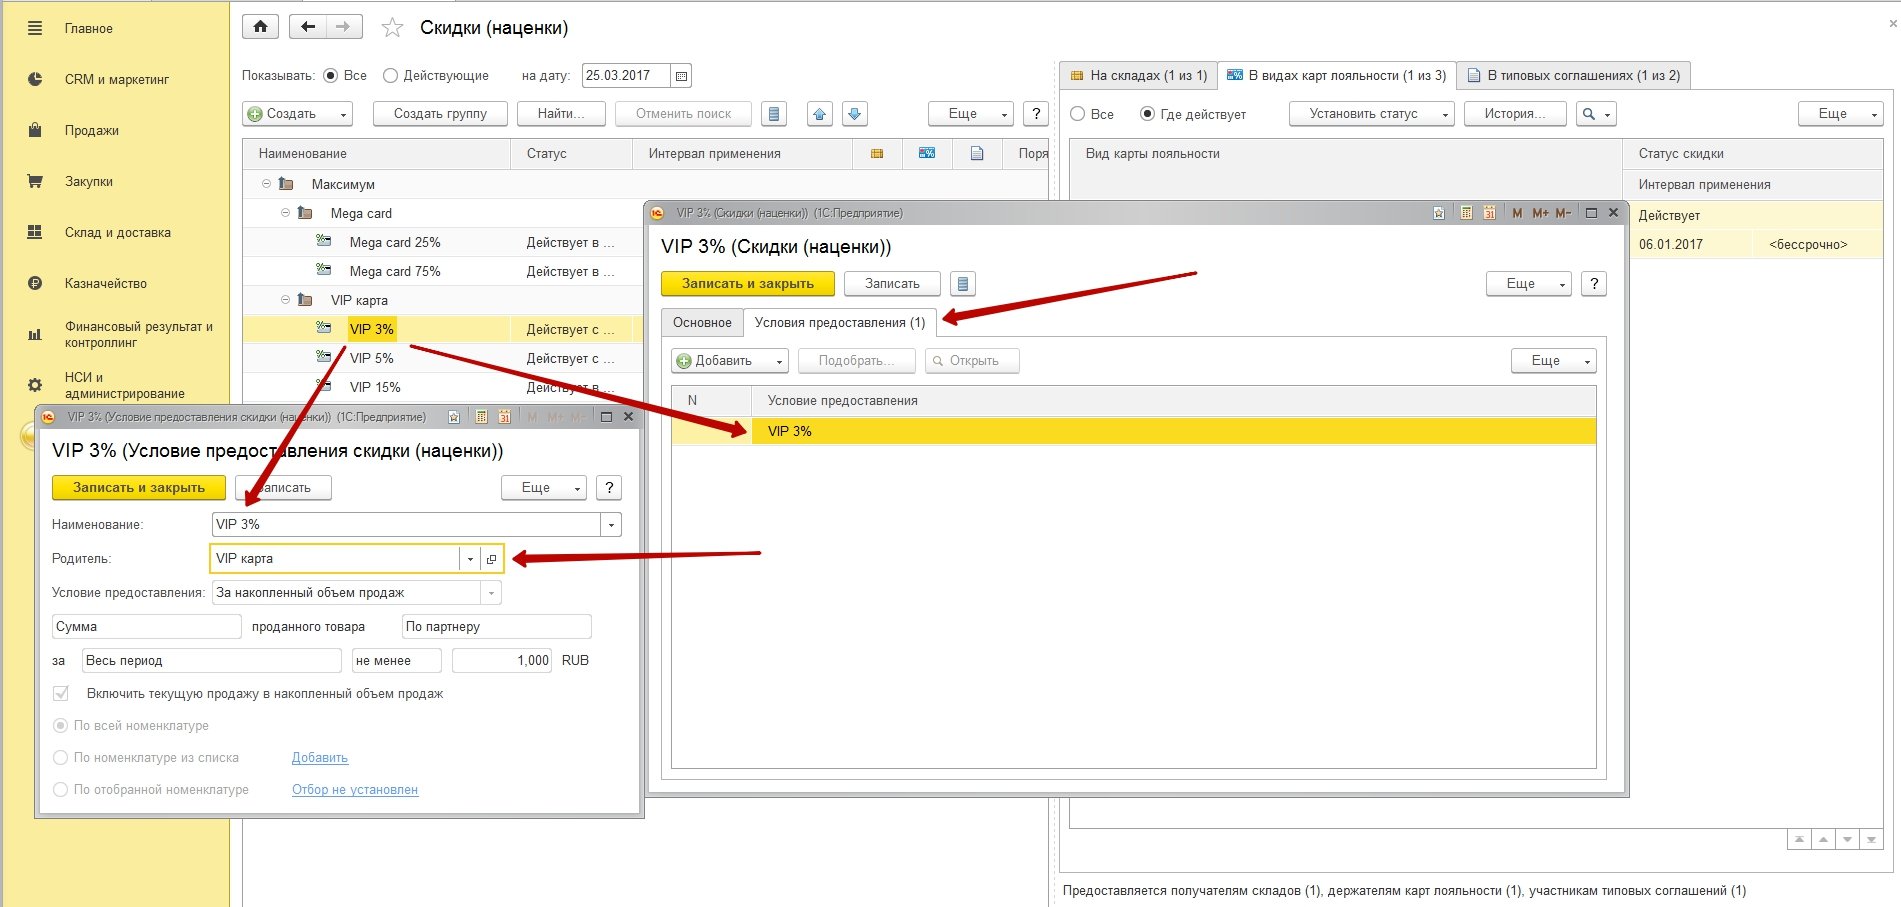Click the back navigation arrow
Image resolution: width=1901 pixels, height=907 pixels.
click(308, 27)
